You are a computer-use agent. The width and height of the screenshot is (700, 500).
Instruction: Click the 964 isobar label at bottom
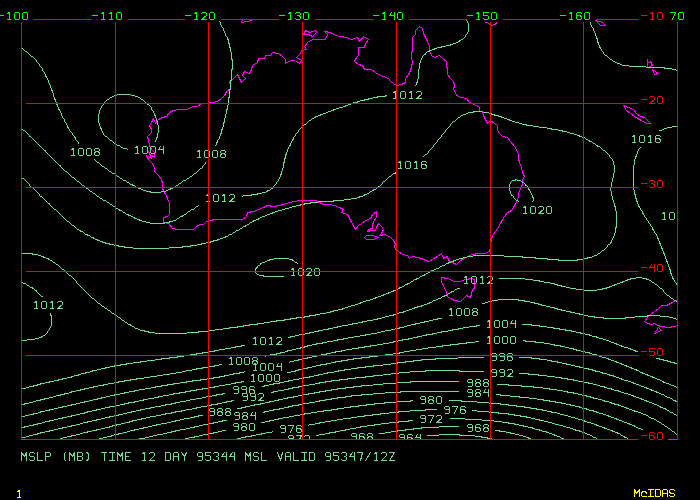(410, 437)
